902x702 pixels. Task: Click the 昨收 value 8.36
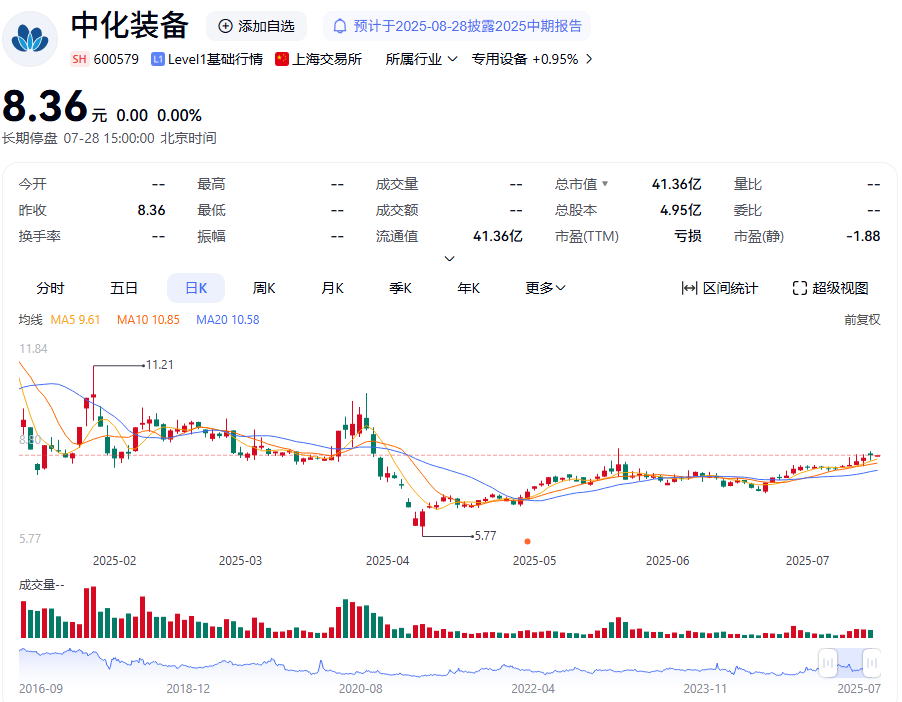(x=151, y=210)
